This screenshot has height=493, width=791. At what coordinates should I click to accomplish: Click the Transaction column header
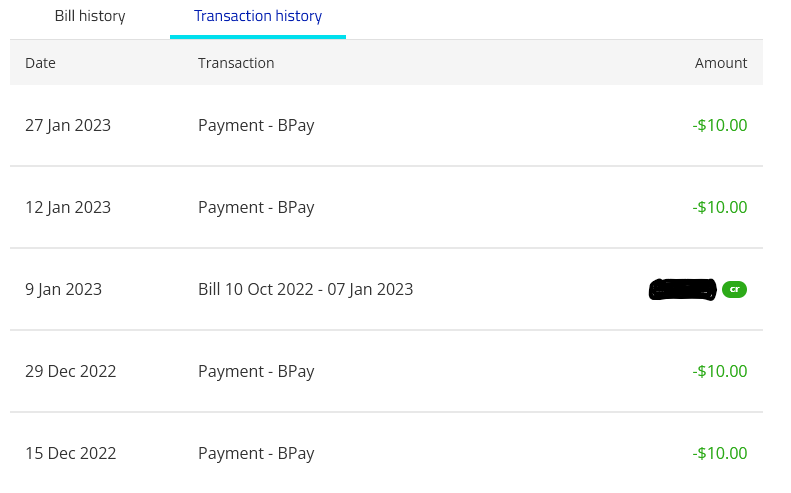pyautogui.click(x=236, y=63)
